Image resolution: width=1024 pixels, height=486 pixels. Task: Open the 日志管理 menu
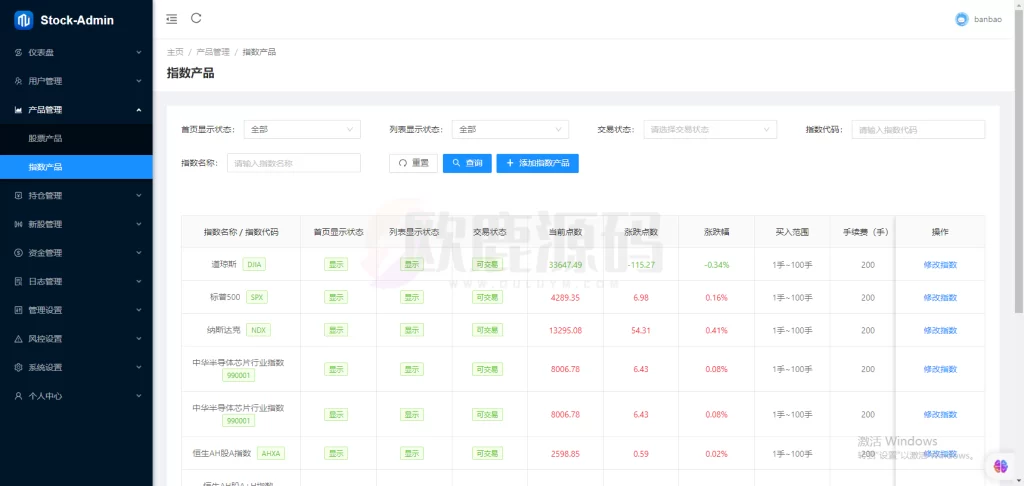(76, 282)
